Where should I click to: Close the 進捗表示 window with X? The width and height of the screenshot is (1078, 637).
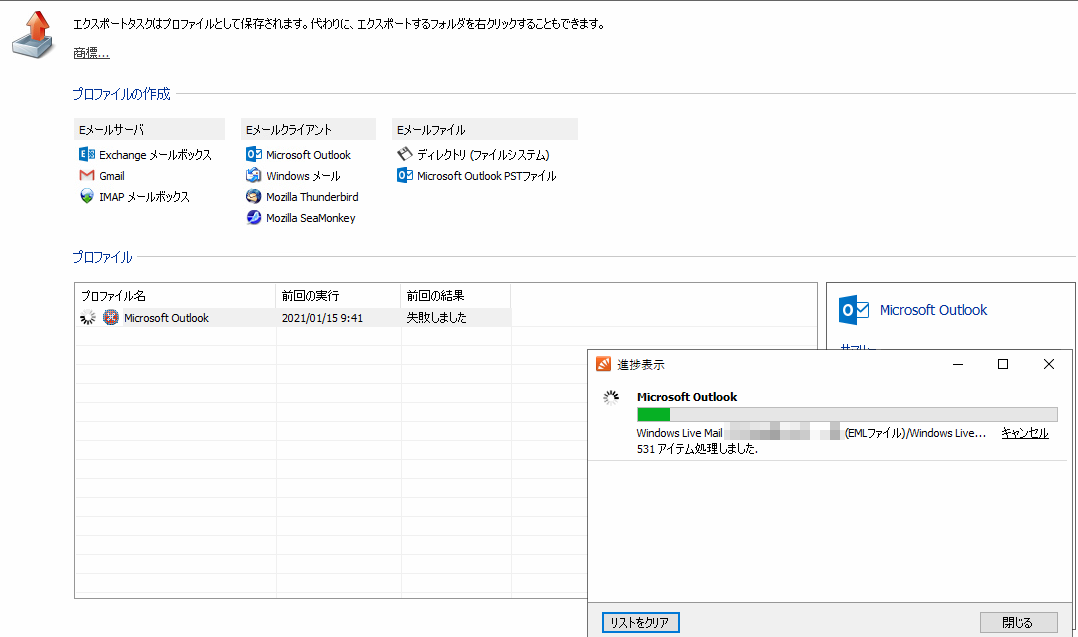pyautogui.click(x=1048, y=364)
